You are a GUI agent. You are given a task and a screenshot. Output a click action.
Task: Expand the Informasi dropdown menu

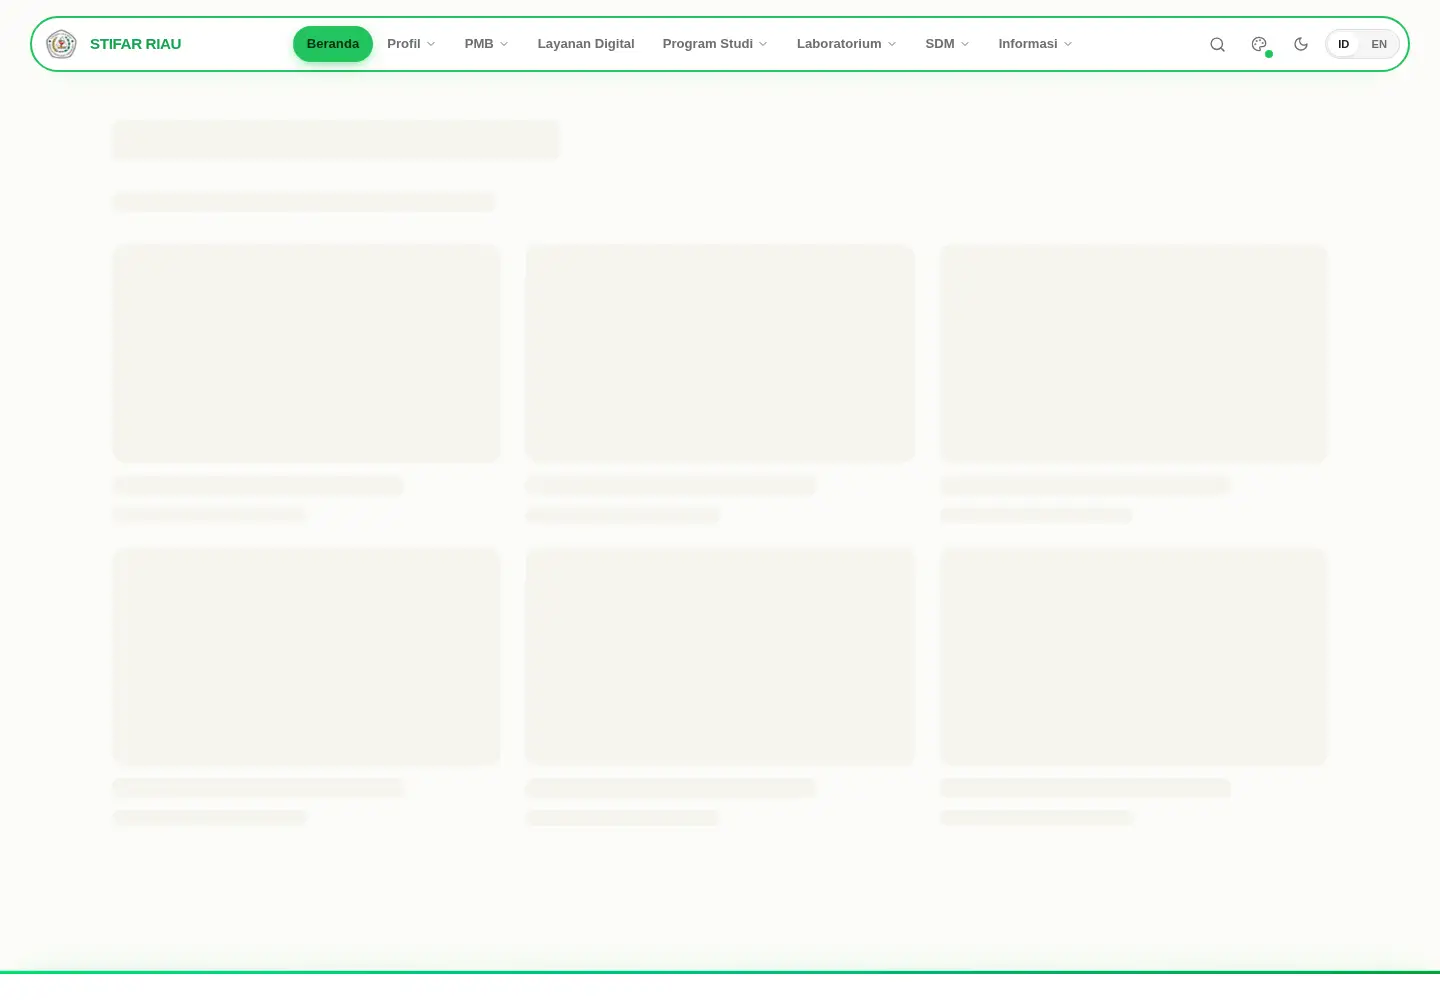[x=1035, y=44]
